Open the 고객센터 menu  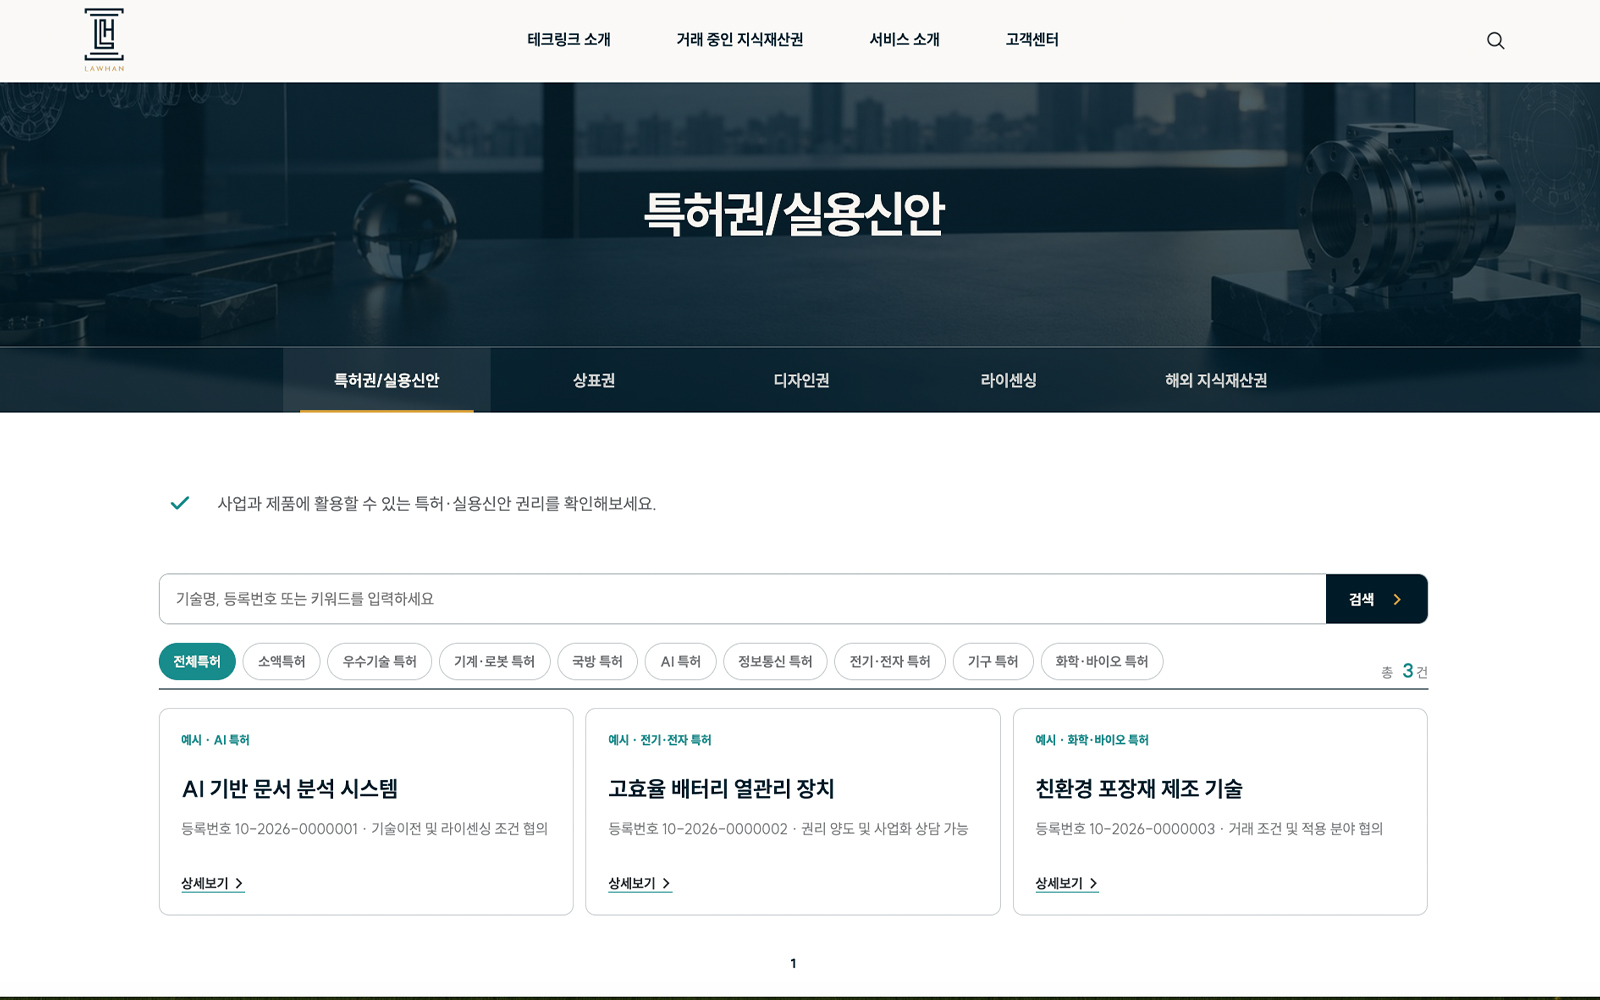coord(1032,40)
